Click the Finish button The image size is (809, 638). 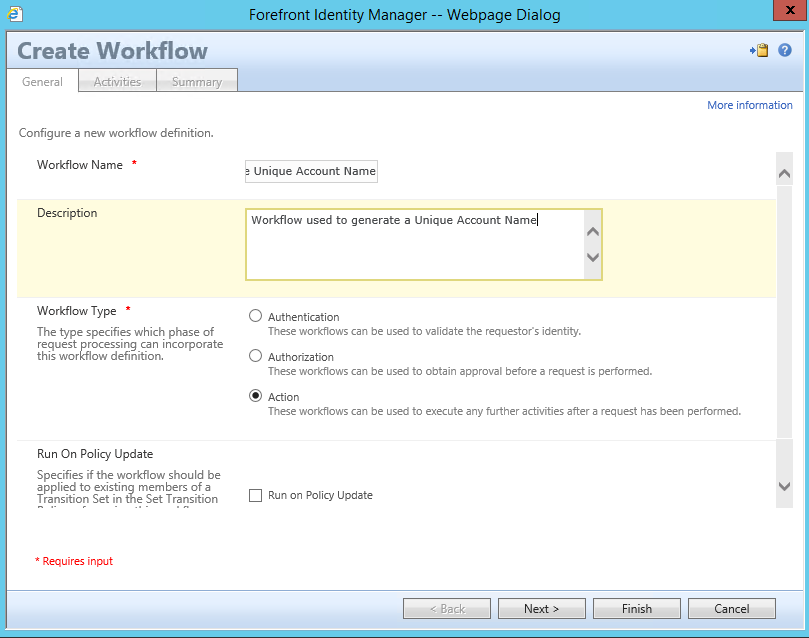pos(637,609)
